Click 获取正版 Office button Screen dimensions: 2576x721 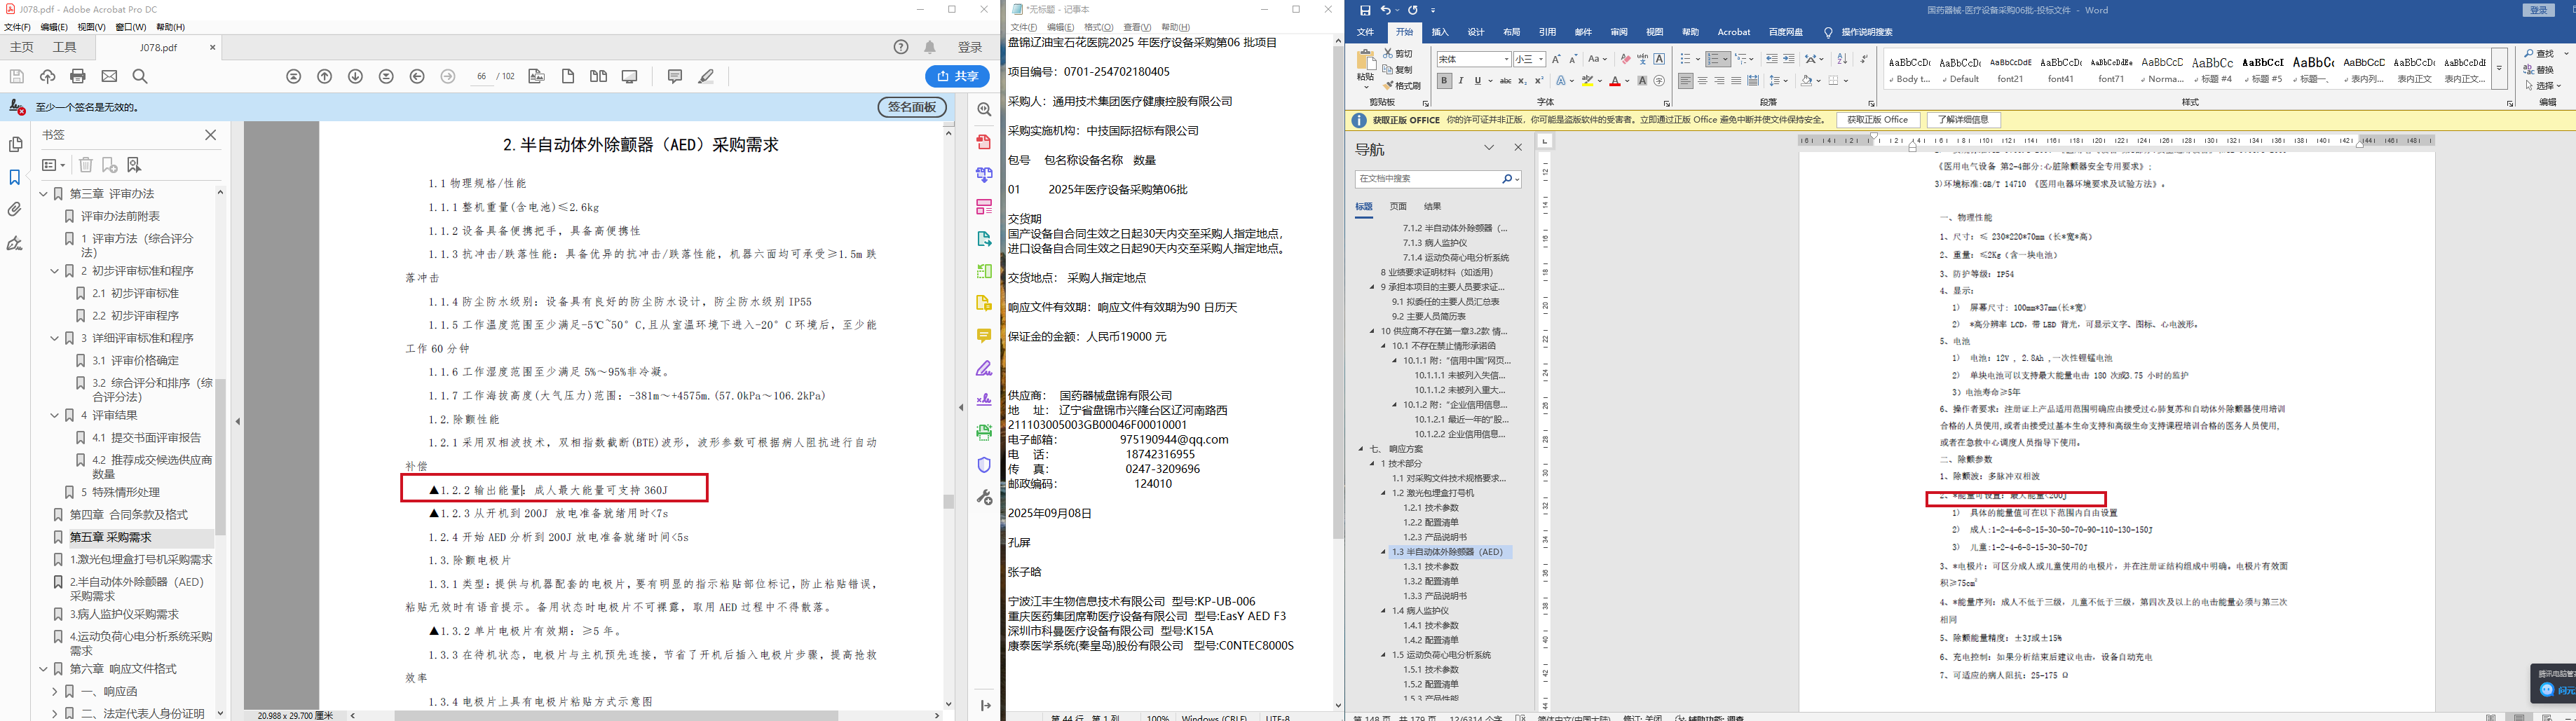(x=1878, y=120)
